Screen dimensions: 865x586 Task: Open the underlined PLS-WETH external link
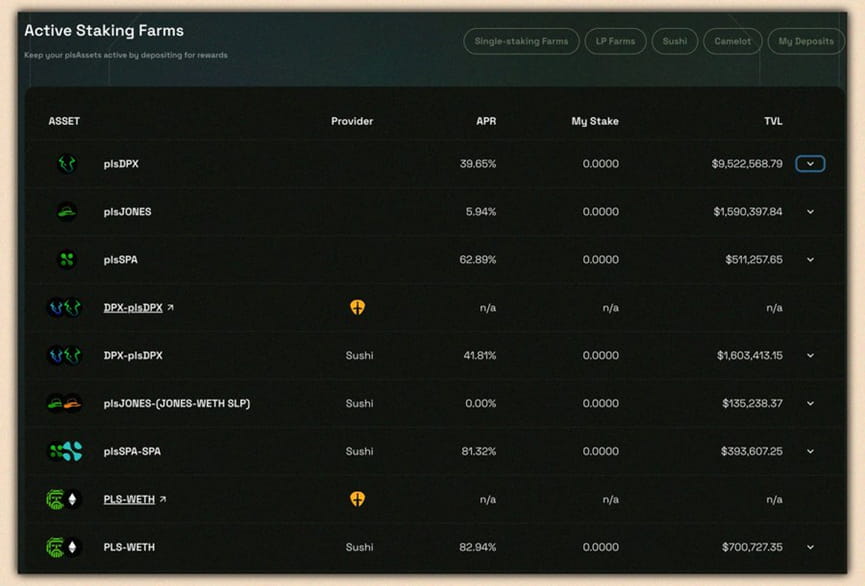135,499
